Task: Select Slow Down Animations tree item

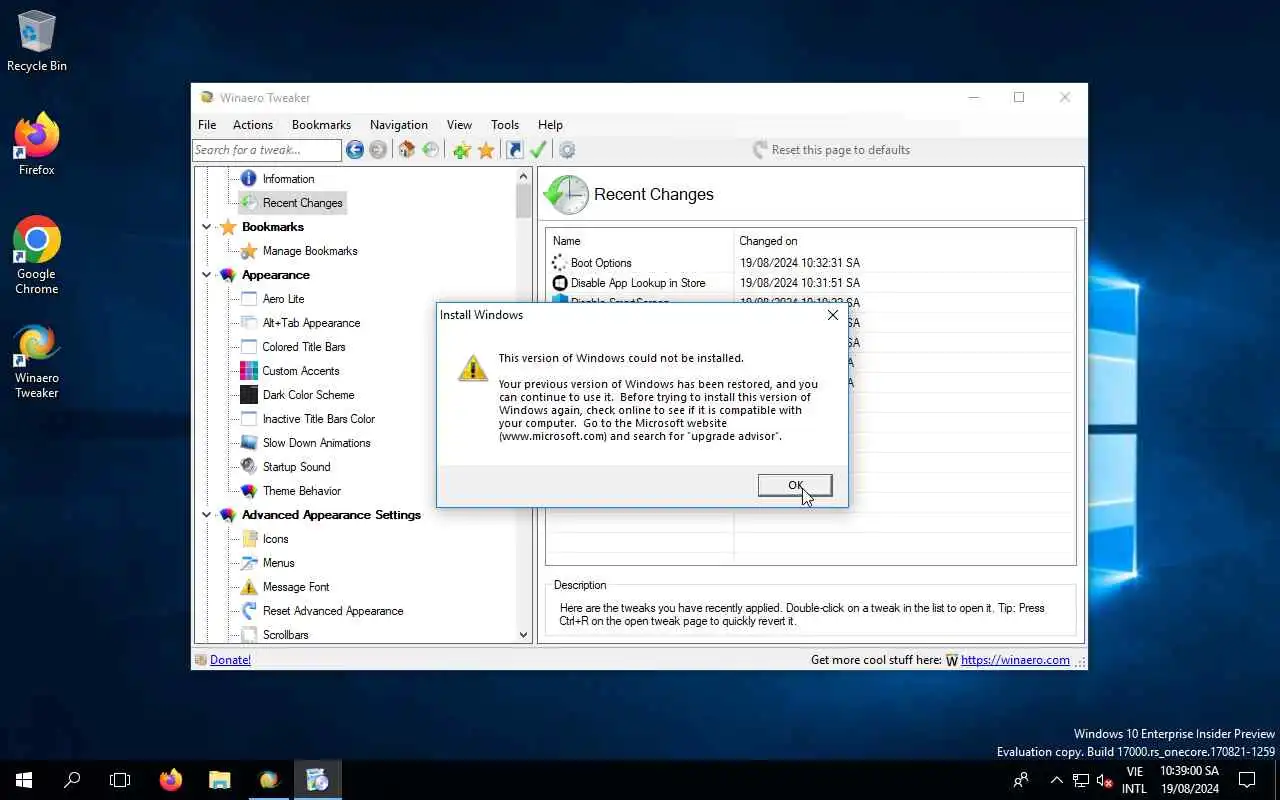Action: click(316, 443)
